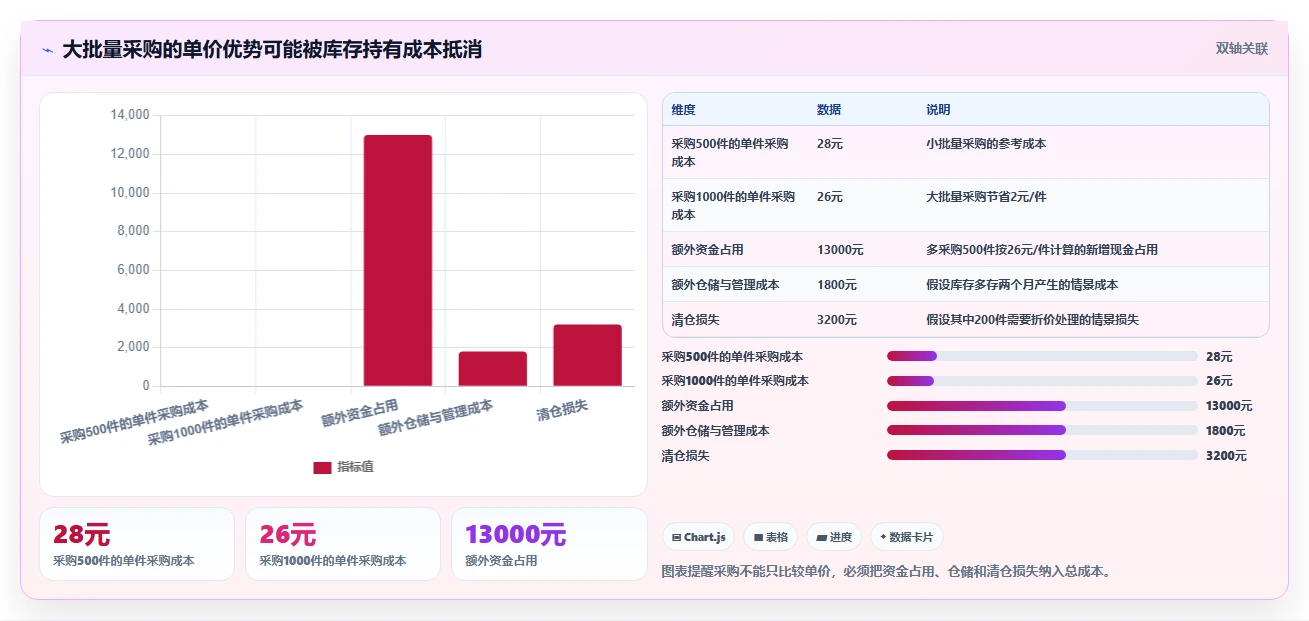Screen dimensions: 1309x621
Task: Click the progress bar for 采购1000件的单件采购成本
Action: tap(1042, 381)
